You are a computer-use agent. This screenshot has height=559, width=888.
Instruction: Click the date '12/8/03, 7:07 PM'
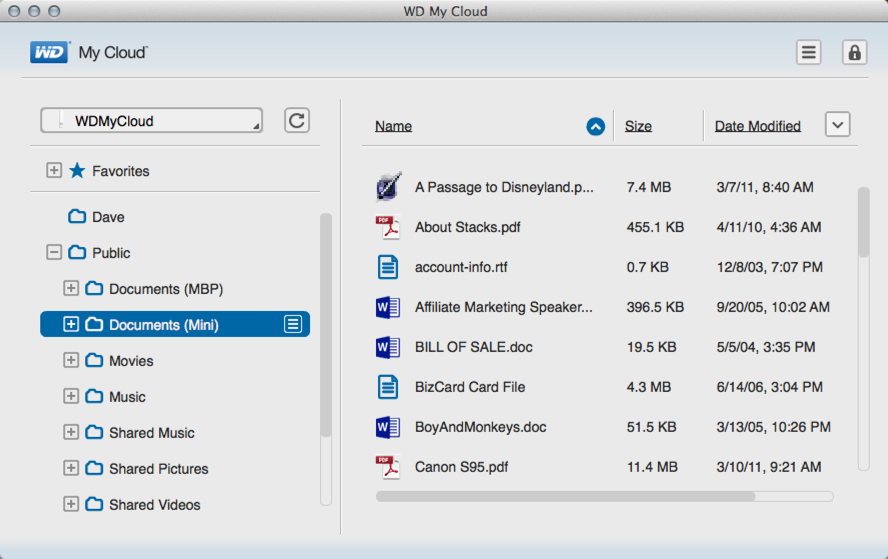click(770, 267)
